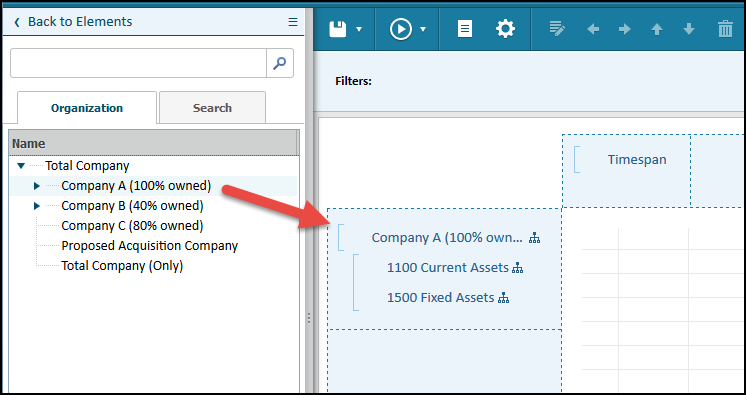Click into the element search input field
This screenshot has width=746, height=395.
138,63
